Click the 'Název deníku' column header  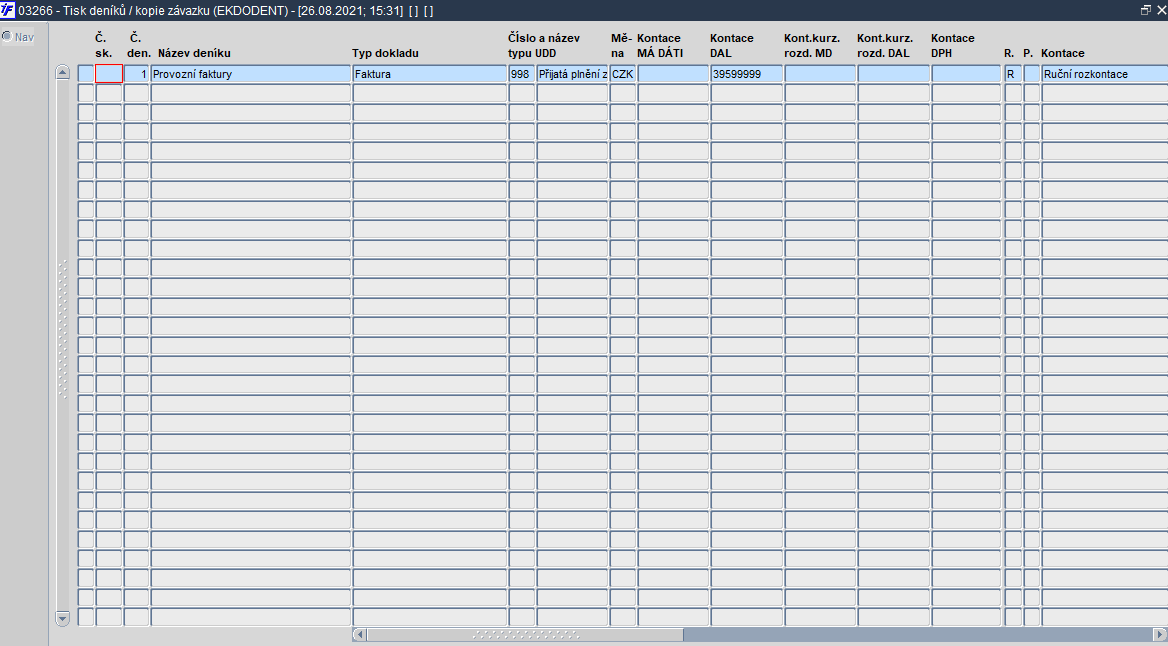click(x=194, y=53)
